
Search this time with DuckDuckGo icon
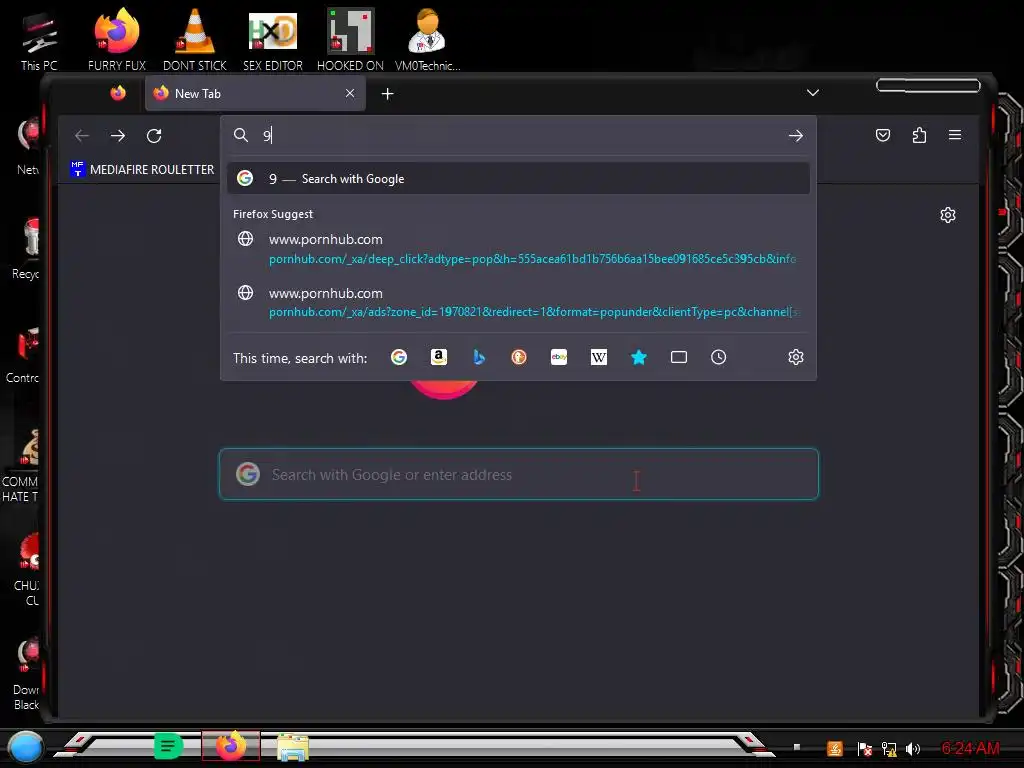pyautogui.click(x=519, y=357)
